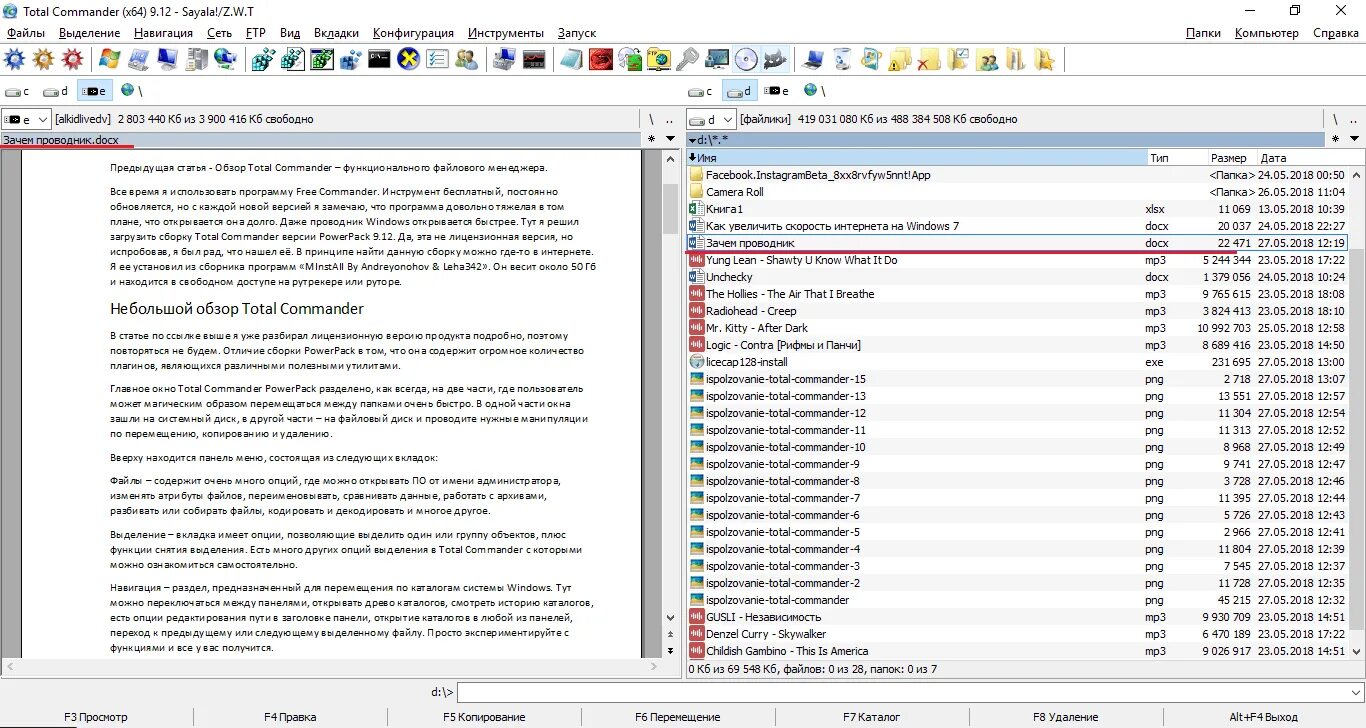The width and height of the screenshot is (1366, 728).
Task: Click the folder with star icon
Action: tap(1044, 59)
